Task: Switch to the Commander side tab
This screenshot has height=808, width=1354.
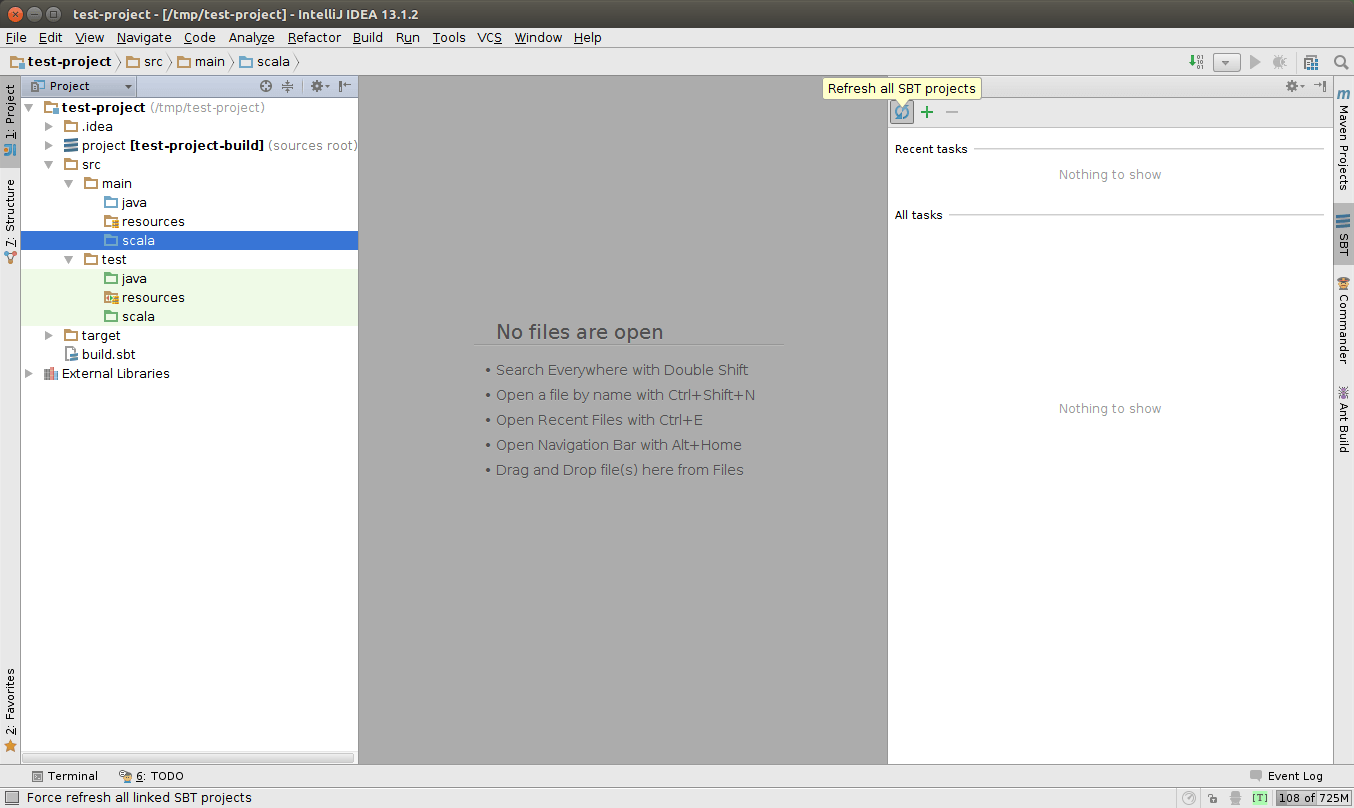Action: coord(1344,321)
